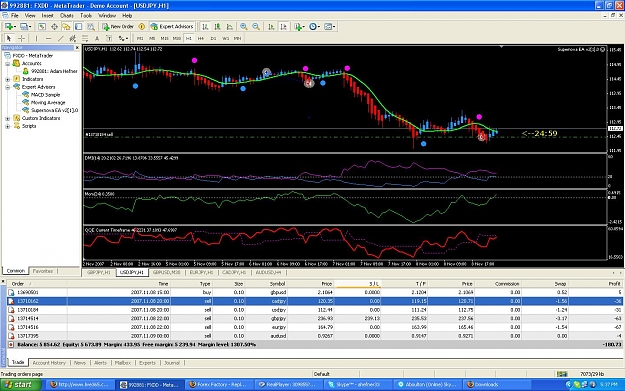The height and width of the screenshot is (391, 625).
Task: Show the Market Watch window
Action: pos(42,26)
